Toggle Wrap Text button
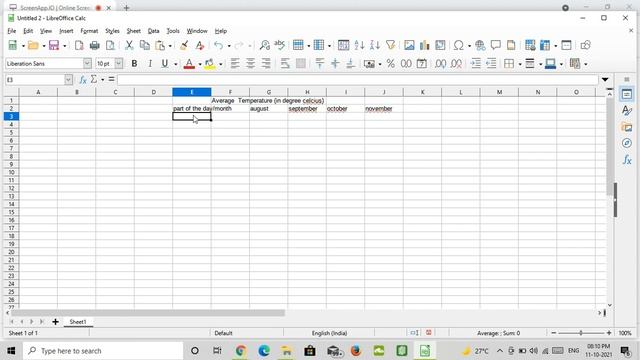640x360 pixels. click(x=285, y=64)
